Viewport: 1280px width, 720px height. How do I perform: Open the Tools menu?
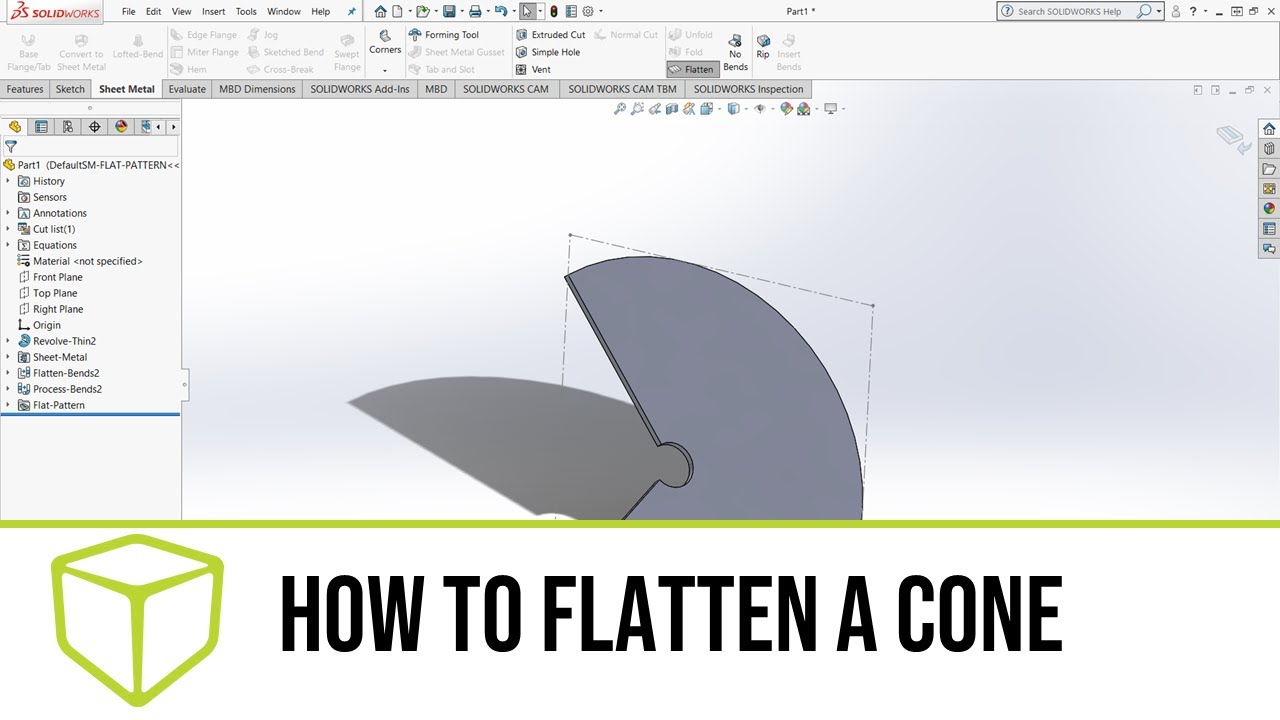click(x=246, y=12)
